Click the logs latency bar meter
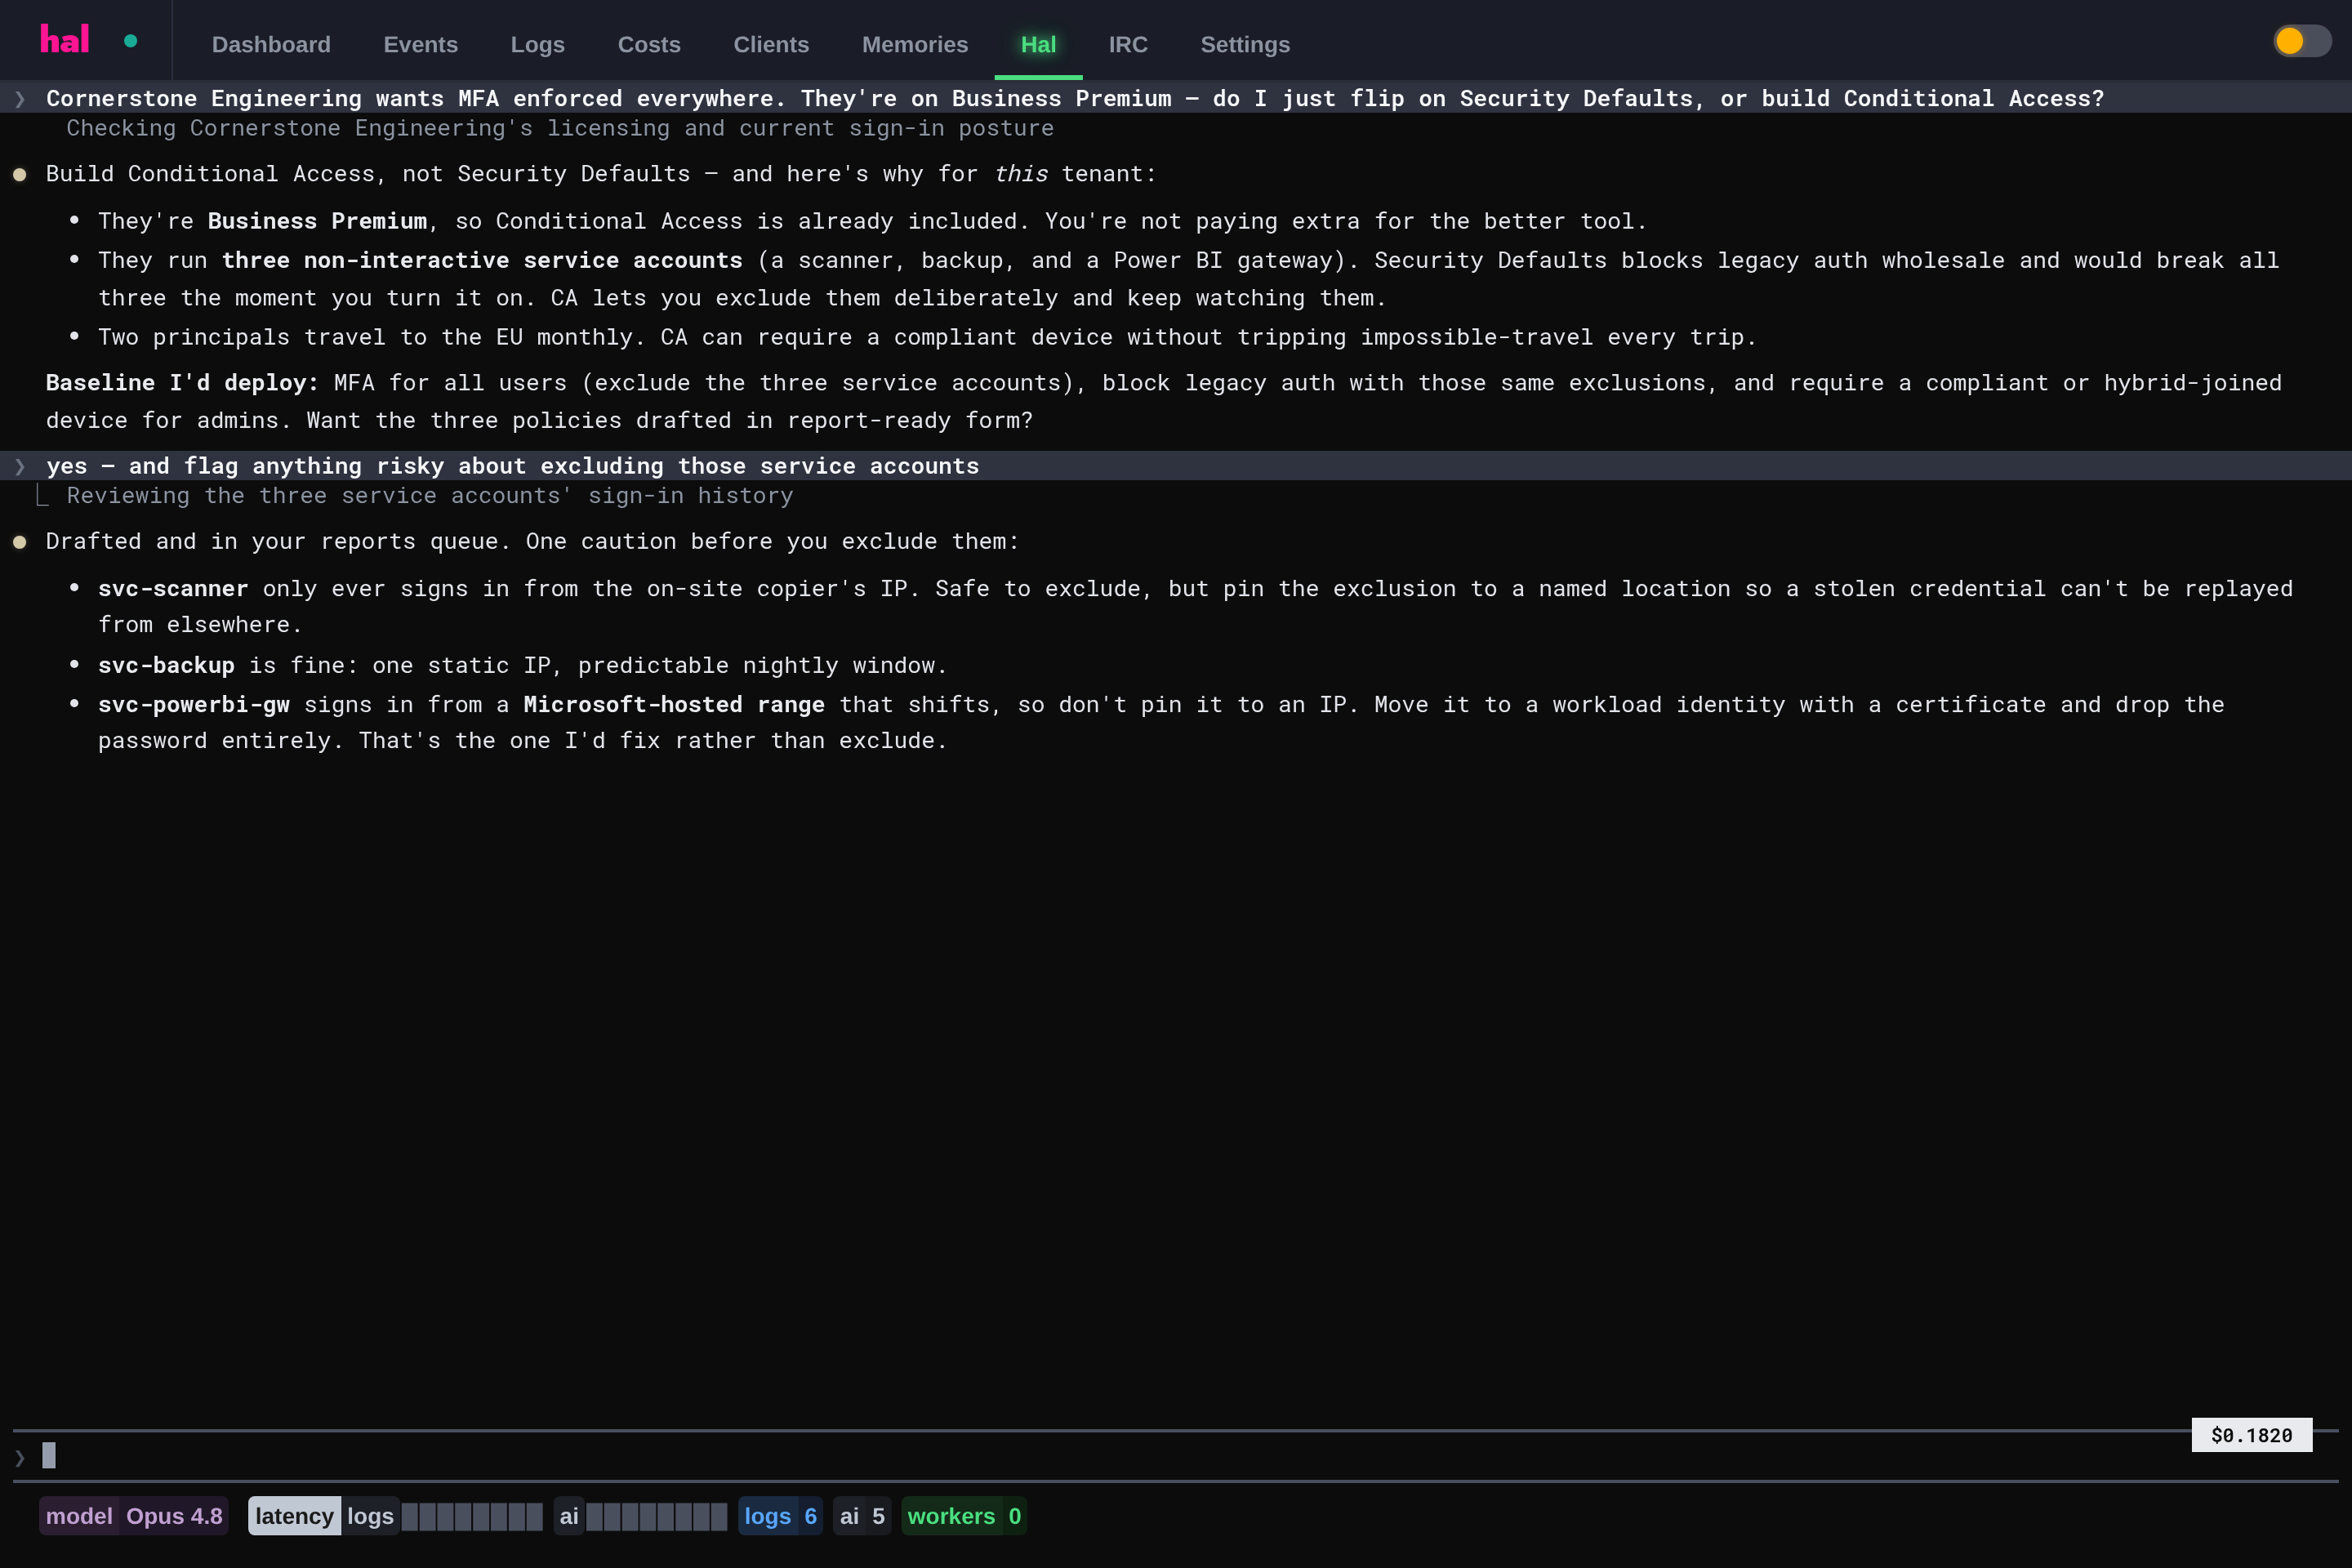 click(x=472, y=1517)
